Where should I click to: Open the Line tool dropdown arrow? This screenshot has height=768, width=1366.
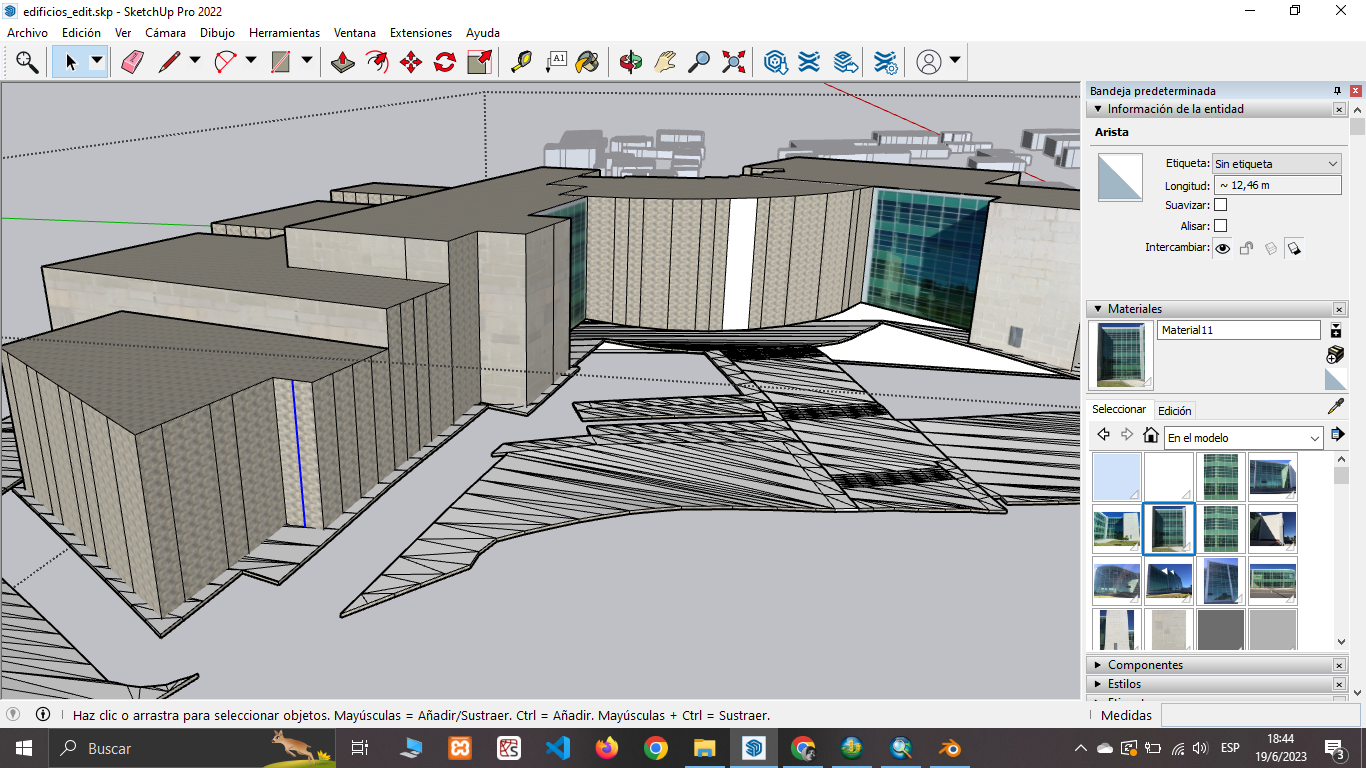pyautogui.click(x=194, y=61)
